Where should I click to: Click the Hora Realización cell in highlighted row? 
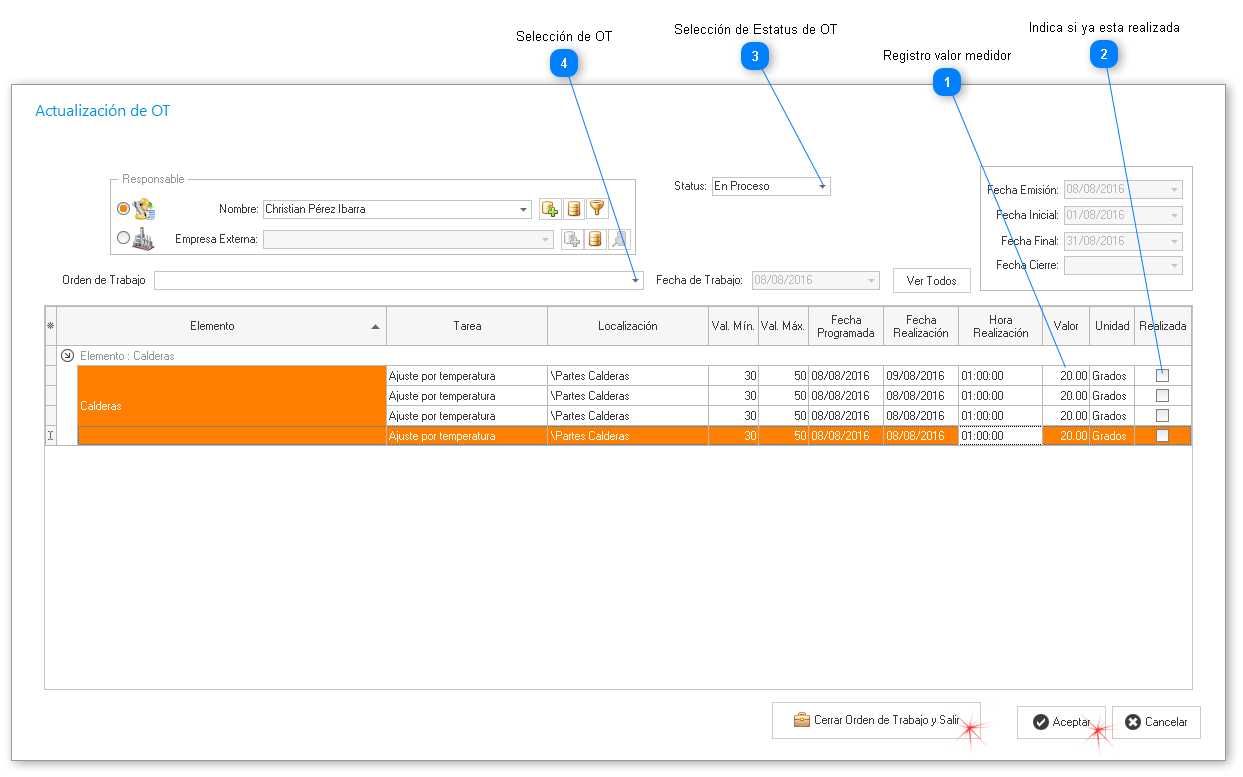pyautogui.click(x=1000, y=436)
